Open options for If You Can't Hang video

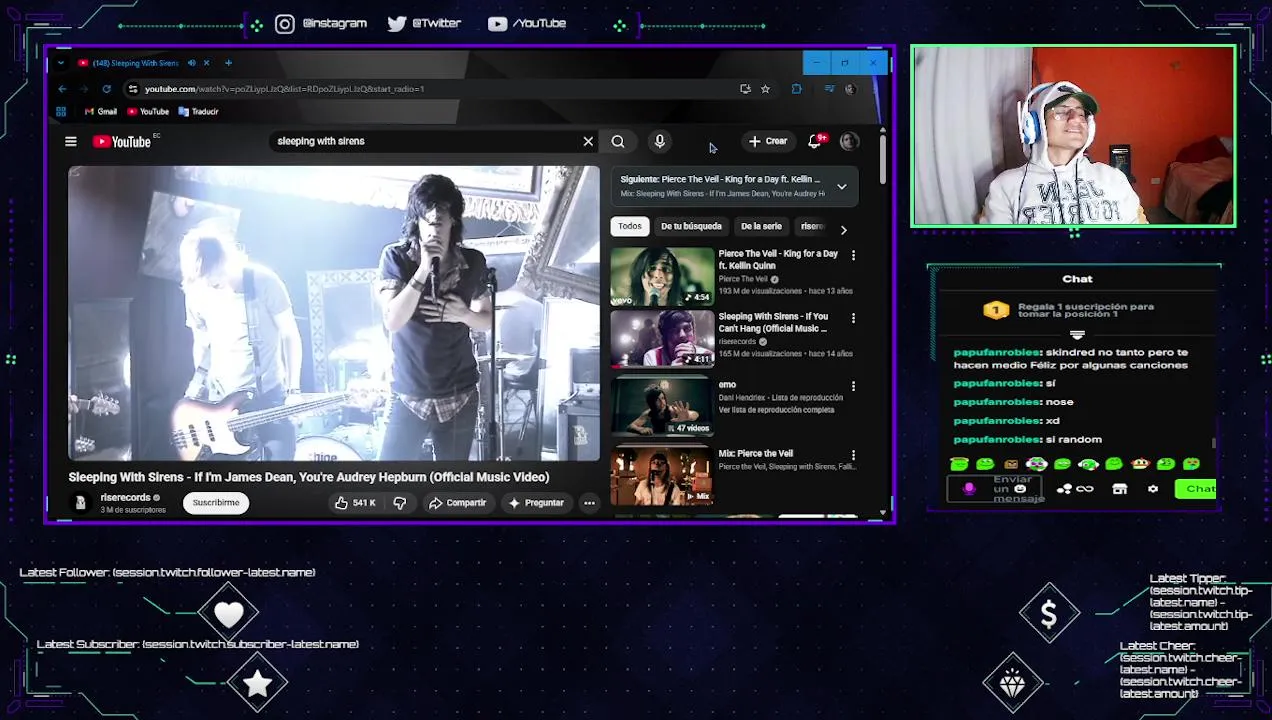tap(853, 319)
